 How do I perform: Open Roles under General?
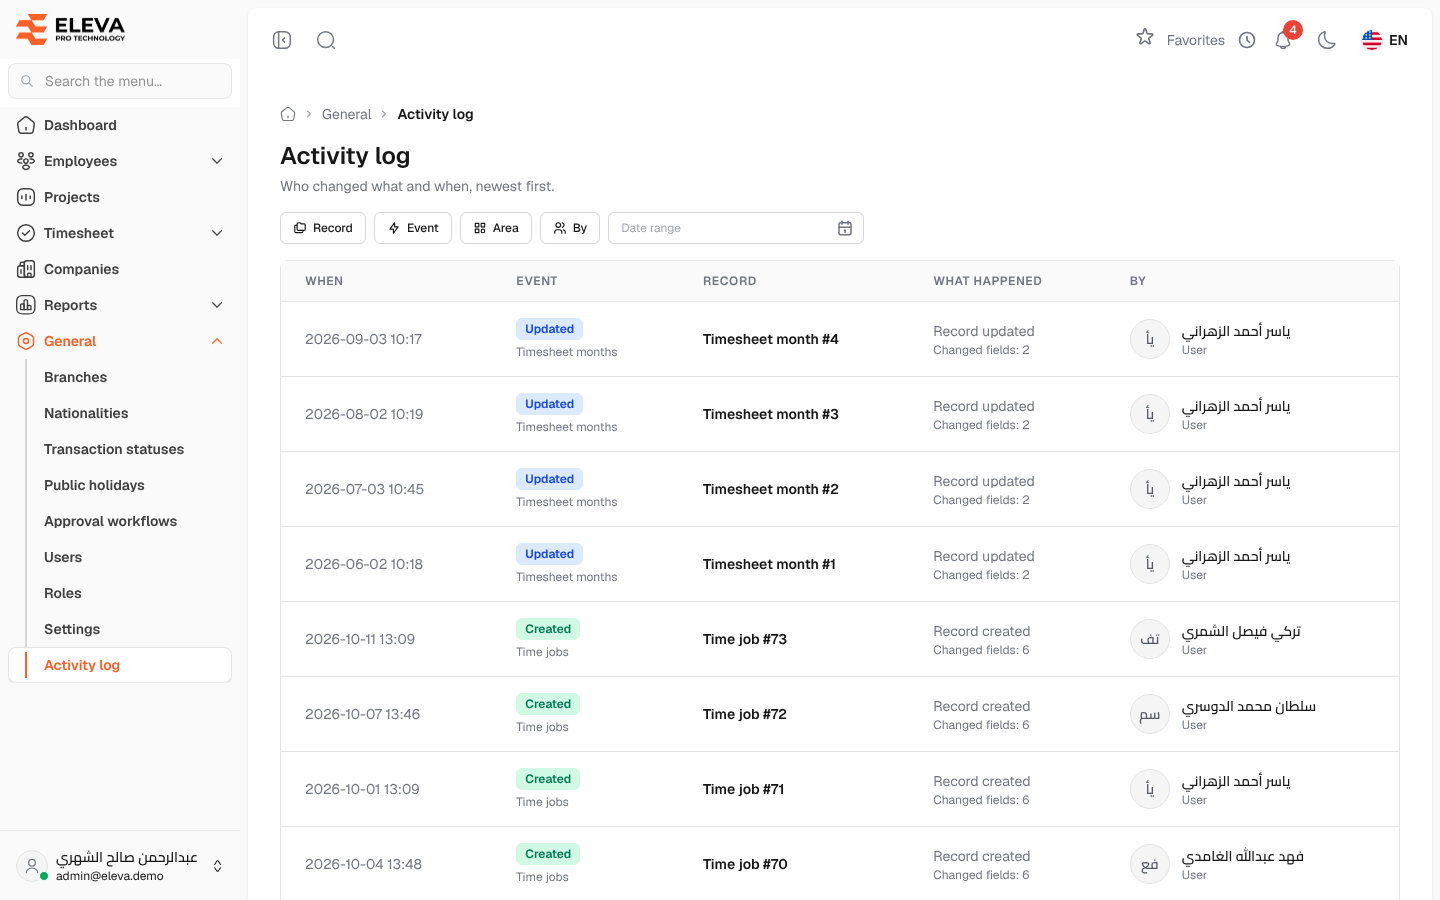coord(63,593)
